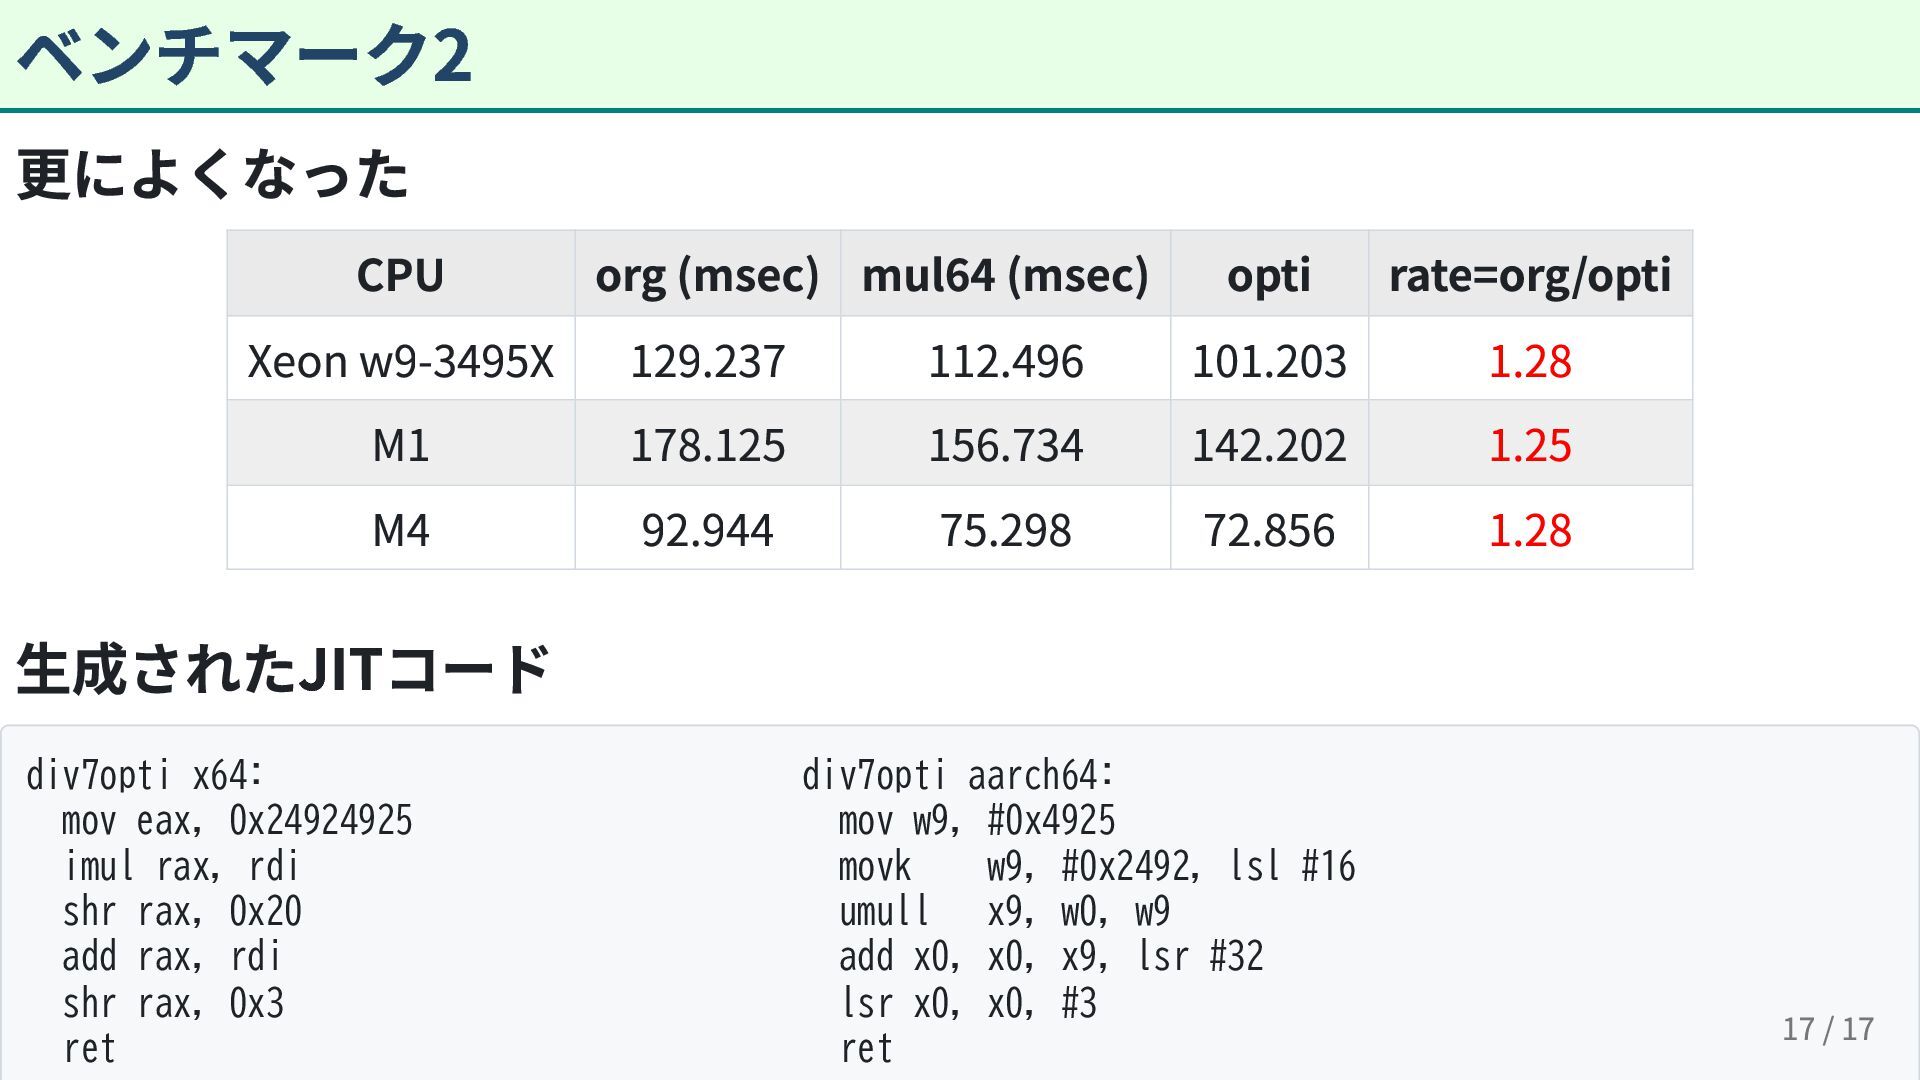Select the value 72.856

tap(1268, 529)
